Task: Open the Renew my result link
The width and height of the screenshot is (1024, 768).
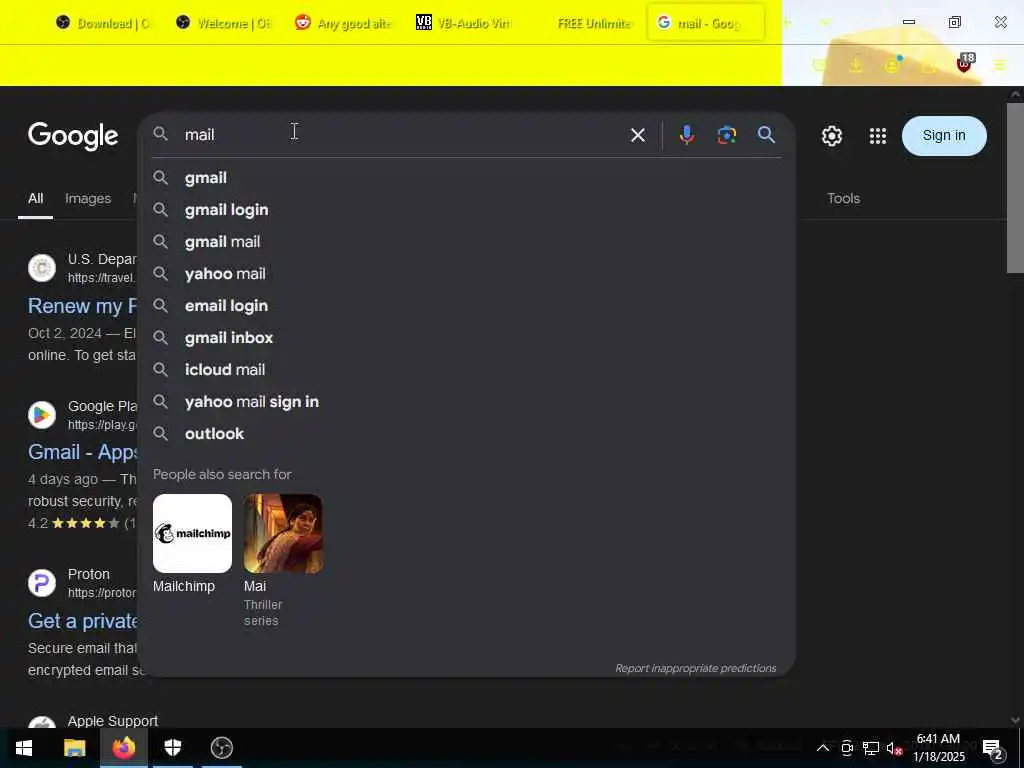Action: [x=82, y=306]
